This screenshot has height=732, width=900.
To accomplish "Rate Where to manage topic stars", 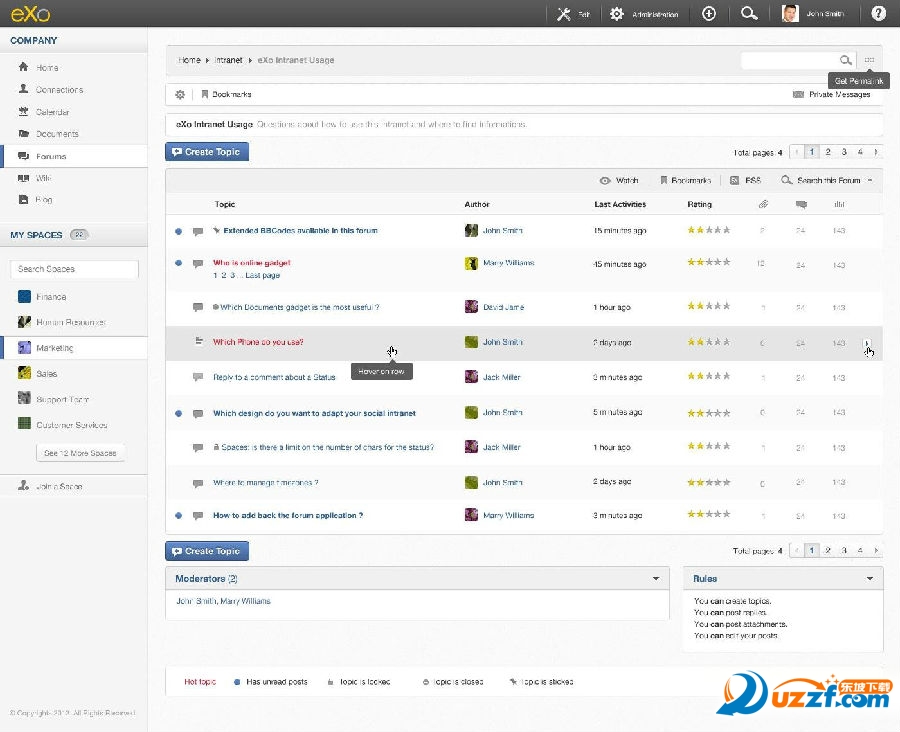I will coord(709,482).
